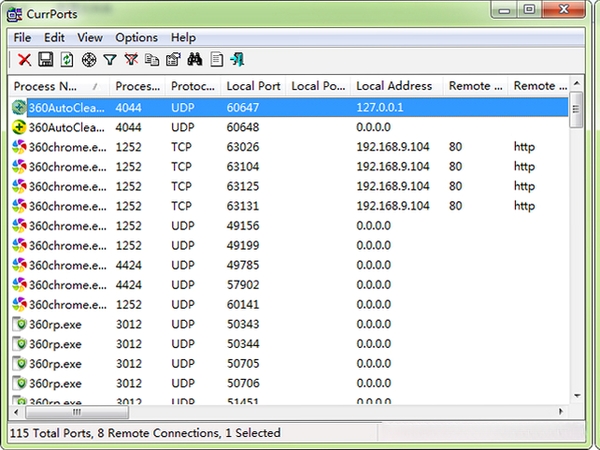
Task: Click the Exit door toolbar icon
Action: [237, 60]
